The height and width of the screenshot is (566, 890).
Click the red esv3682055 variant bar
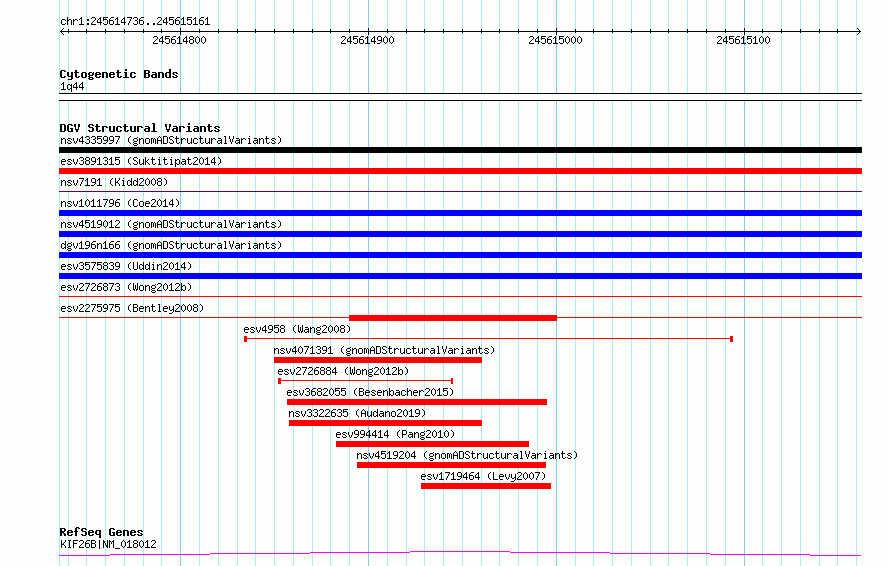417,402
